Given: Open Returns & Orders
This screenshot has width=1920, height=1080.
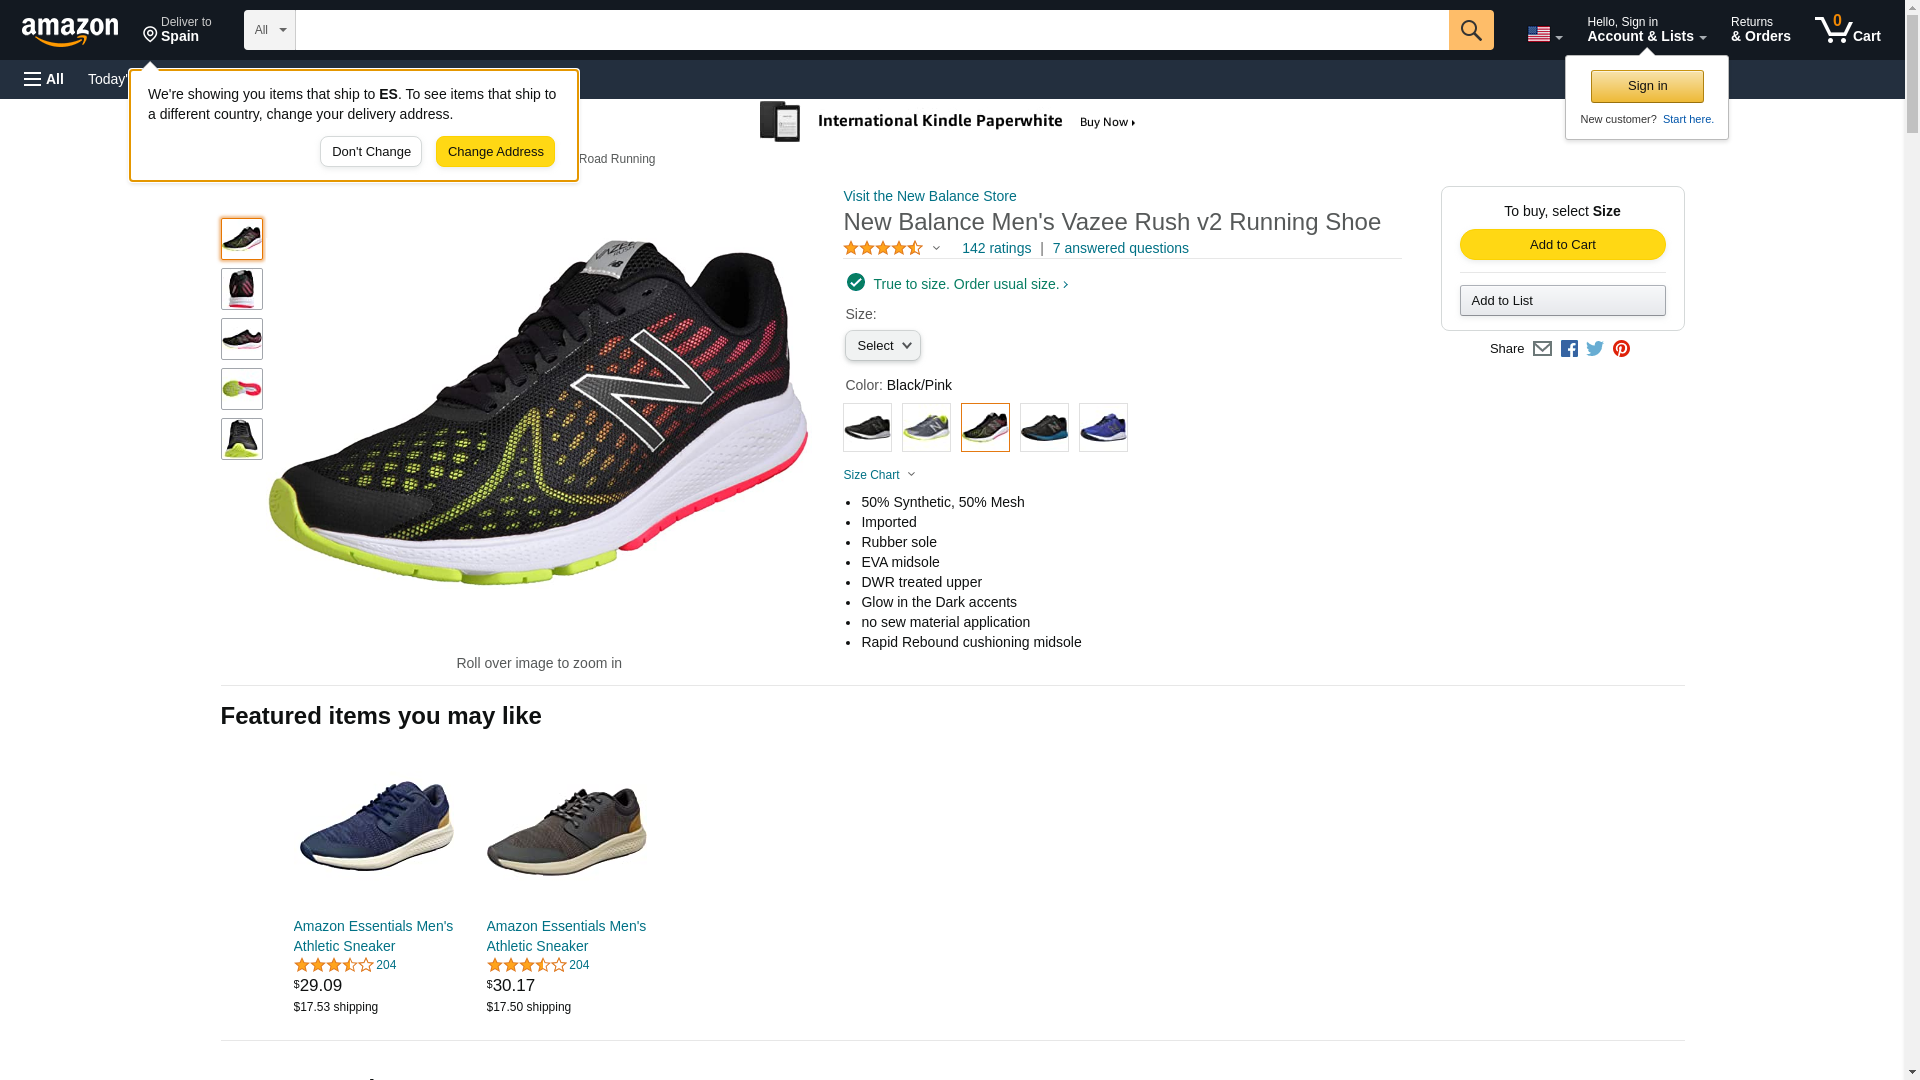Looking at the screenshot, I should pos(1760,30).
